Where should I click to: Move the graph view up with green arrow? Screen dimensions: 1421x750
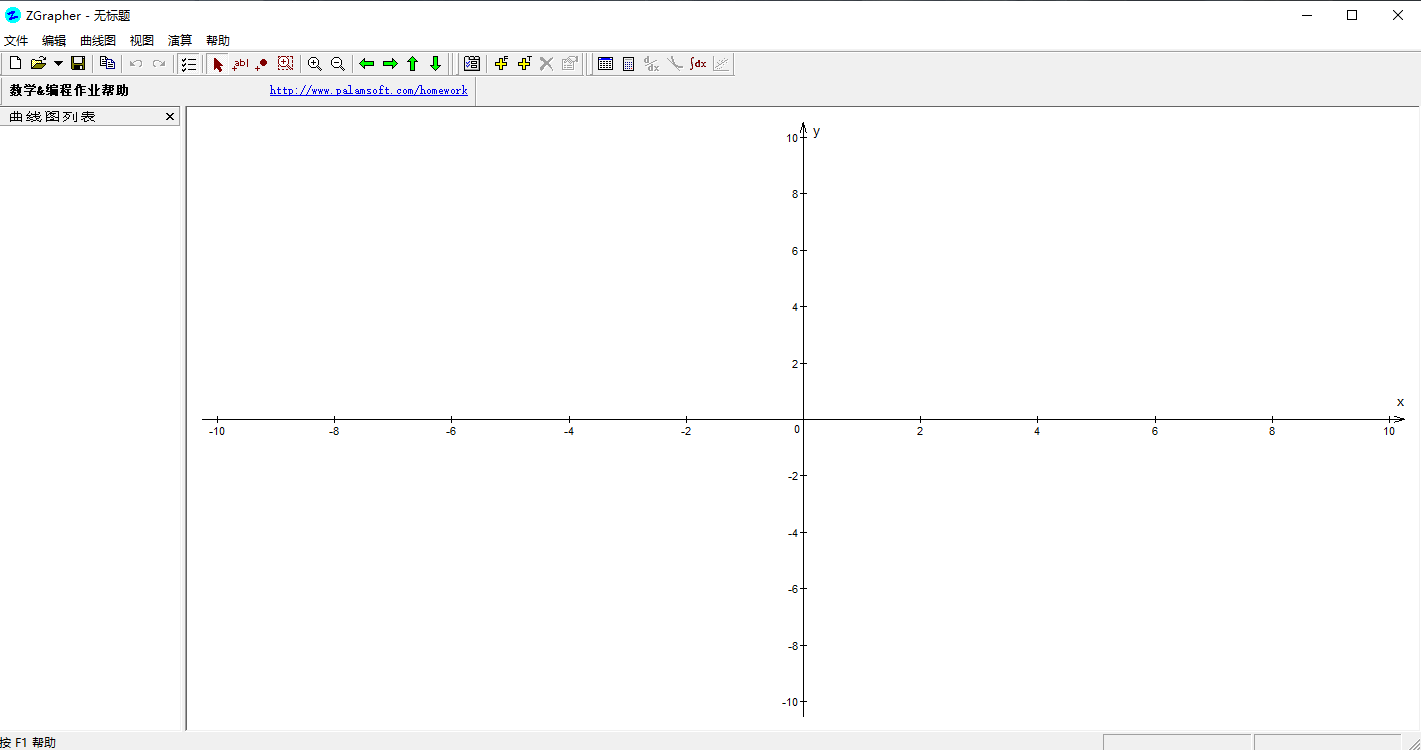(412, 64)
